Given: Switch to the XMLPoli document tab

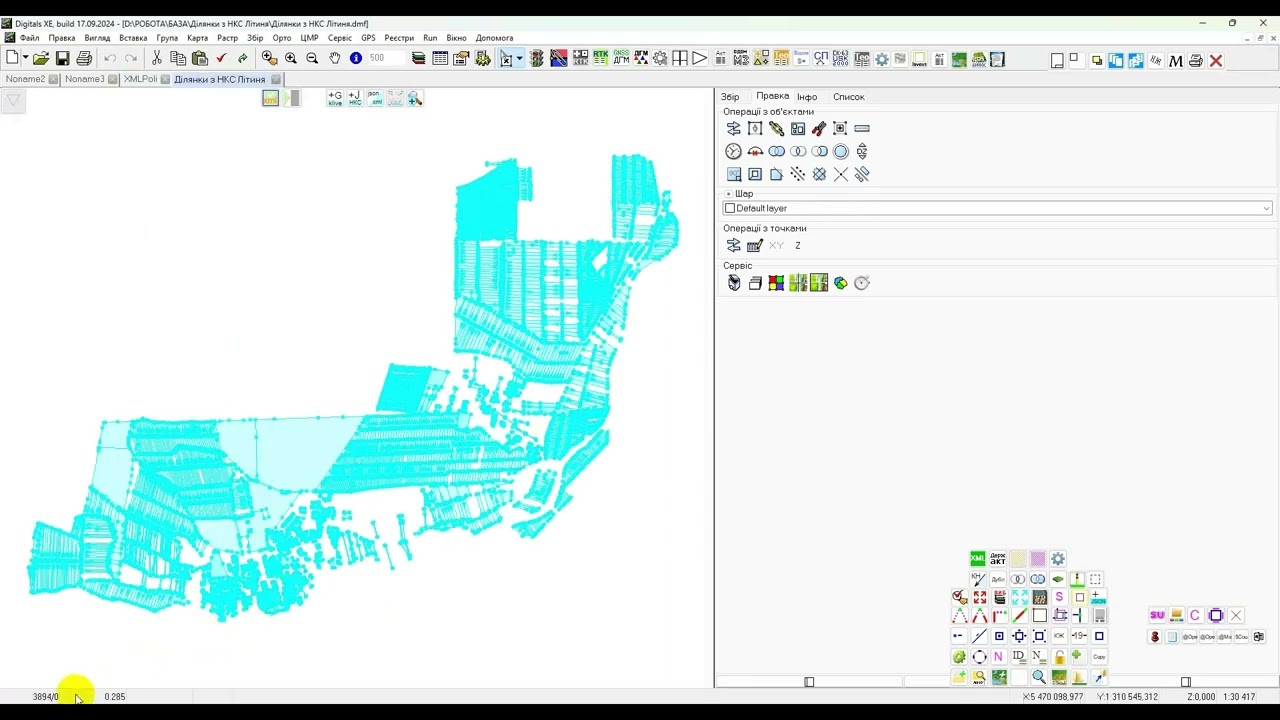Looking at the screenshot, I should tap(140, 79).
